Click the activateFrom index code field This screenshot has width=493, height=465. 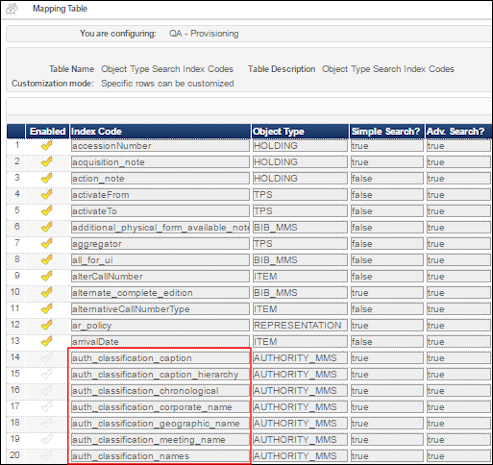160,195
